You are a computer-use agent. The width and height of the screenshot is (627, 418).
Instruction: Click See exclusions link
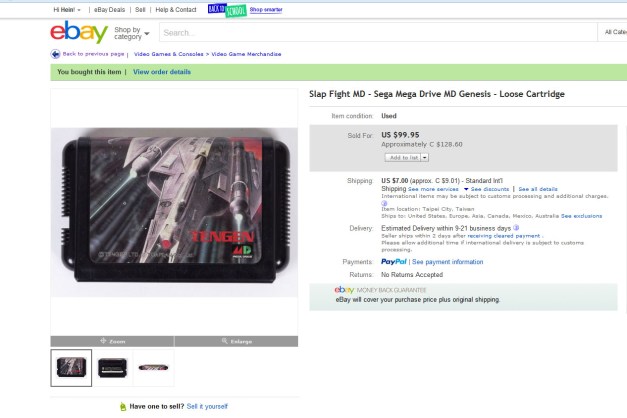coord(581,216)
